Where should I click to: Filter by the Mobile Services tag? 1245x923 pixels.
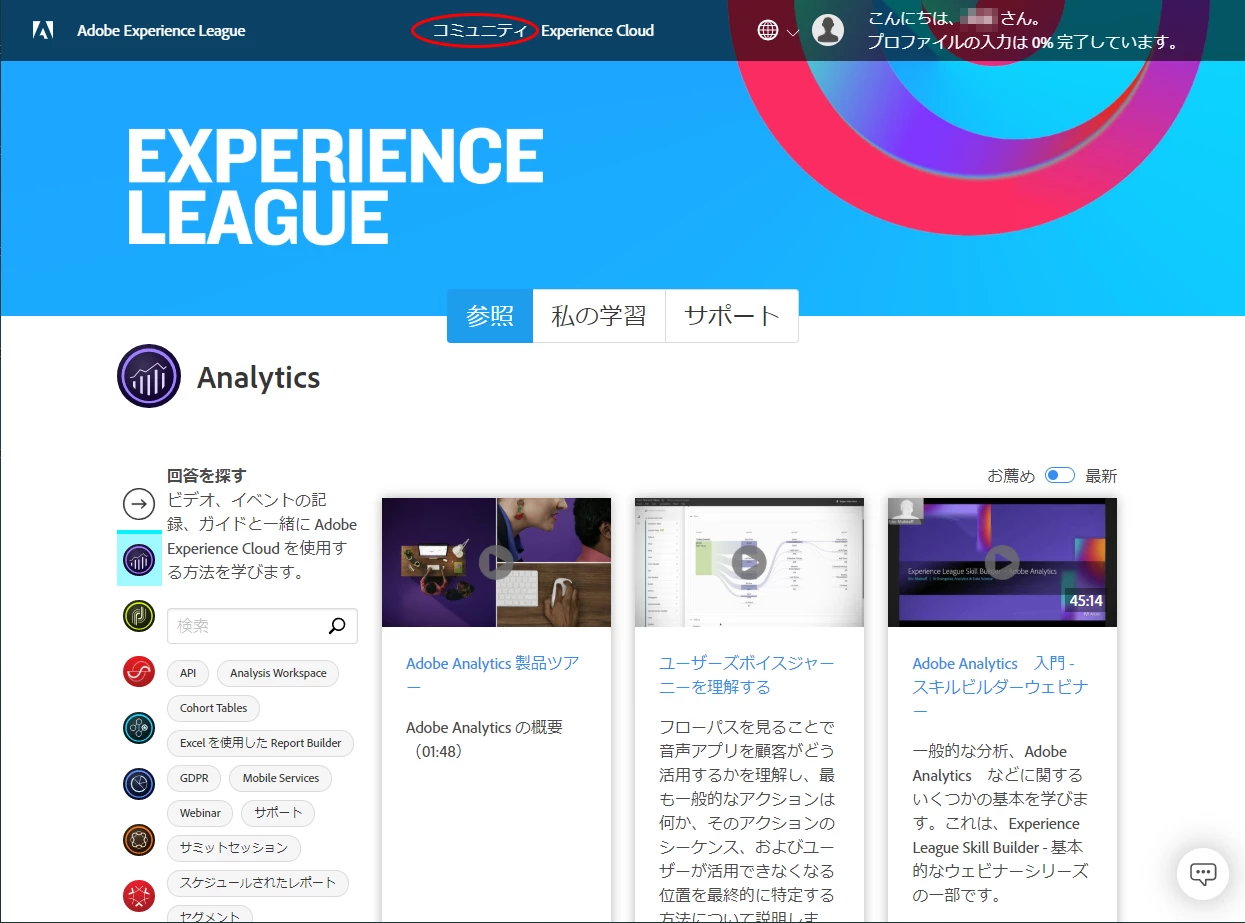[x=281, y=778]
